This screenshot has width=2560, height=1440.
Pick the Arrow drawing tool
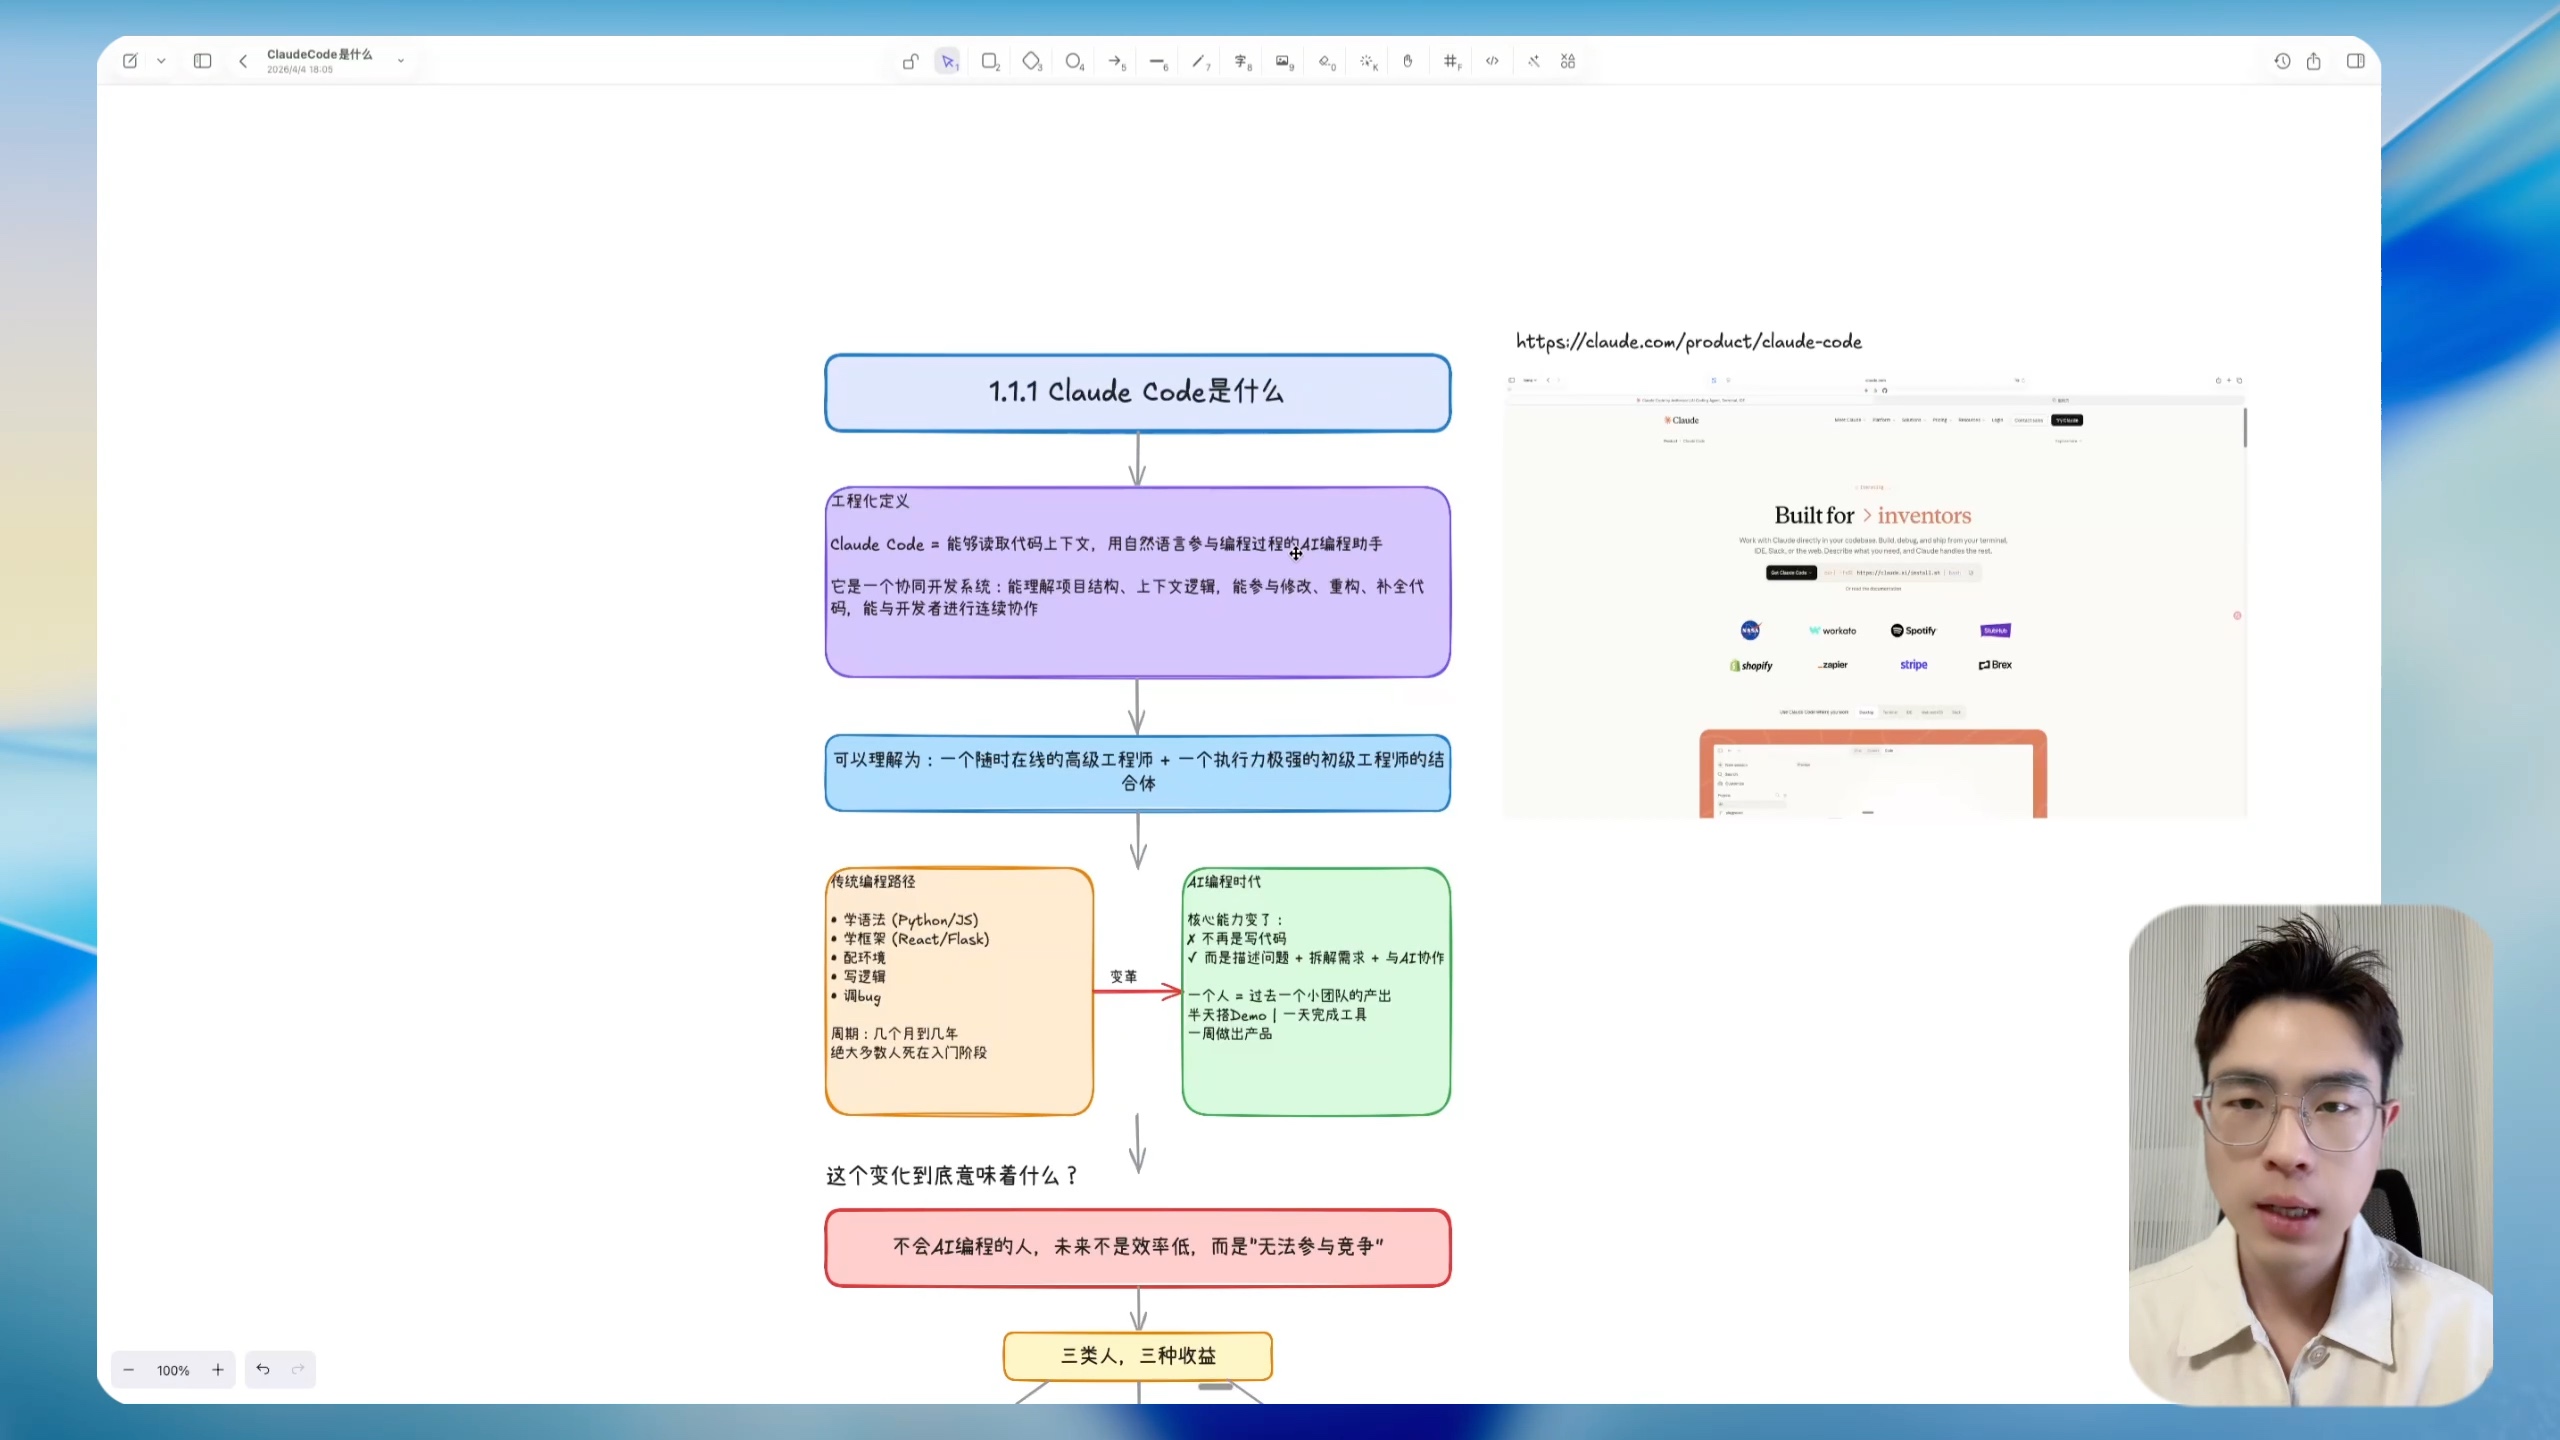pos(1115,61)
